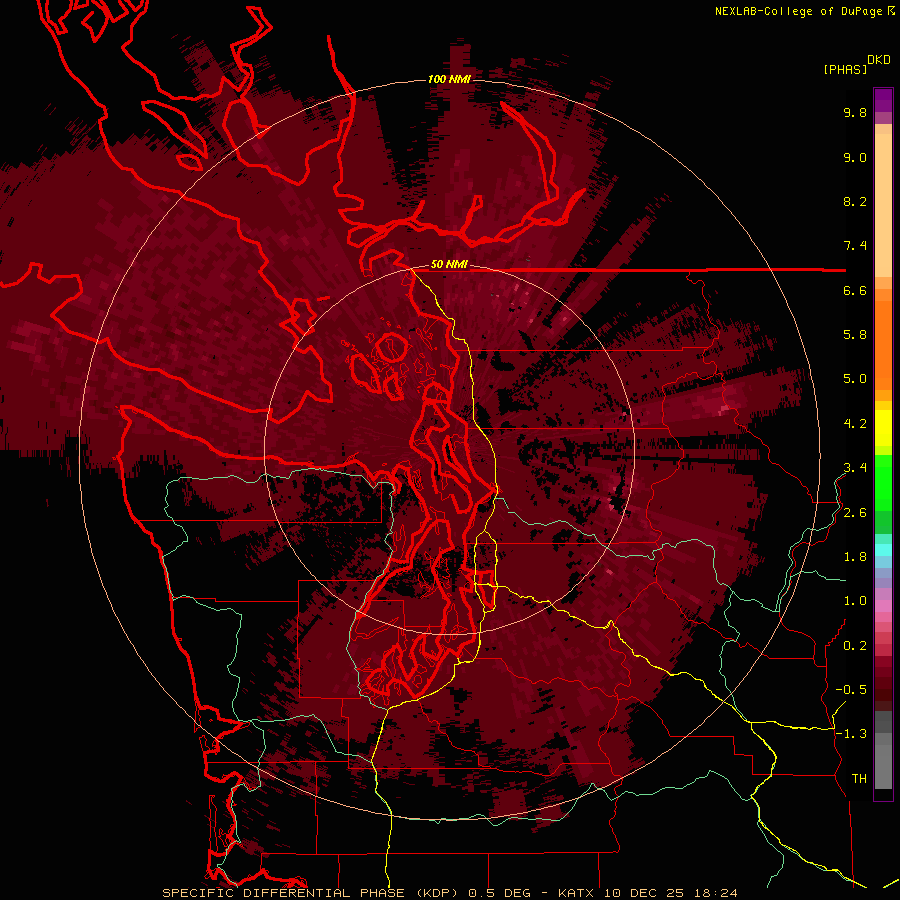Click the [PHAS] units label
900x900 pixels.
[845, 69]
